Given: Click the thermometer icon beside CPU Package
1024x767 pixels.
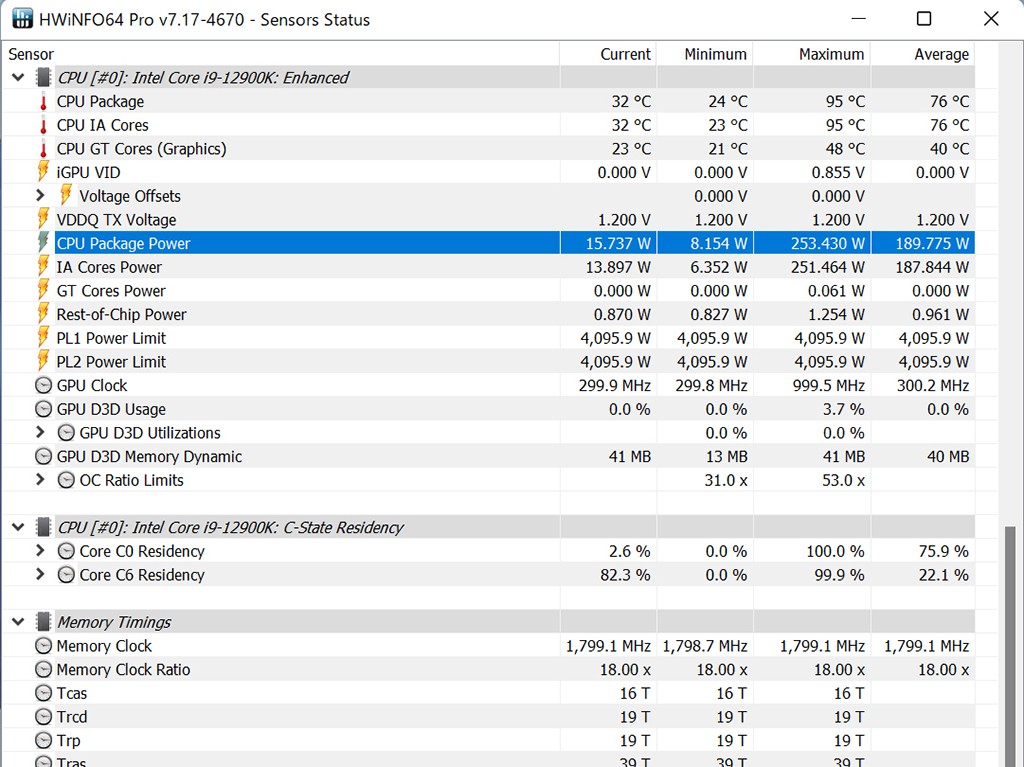Looking at the screenshot, I should click(43, 102).
